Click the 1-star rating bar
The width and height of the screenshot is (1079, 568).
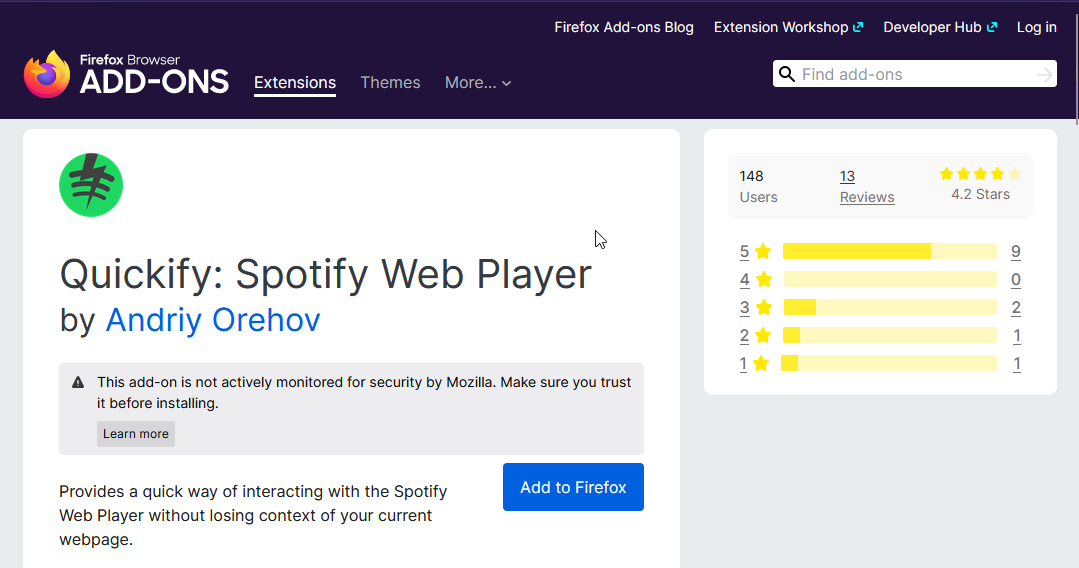(x=888, y=364)
